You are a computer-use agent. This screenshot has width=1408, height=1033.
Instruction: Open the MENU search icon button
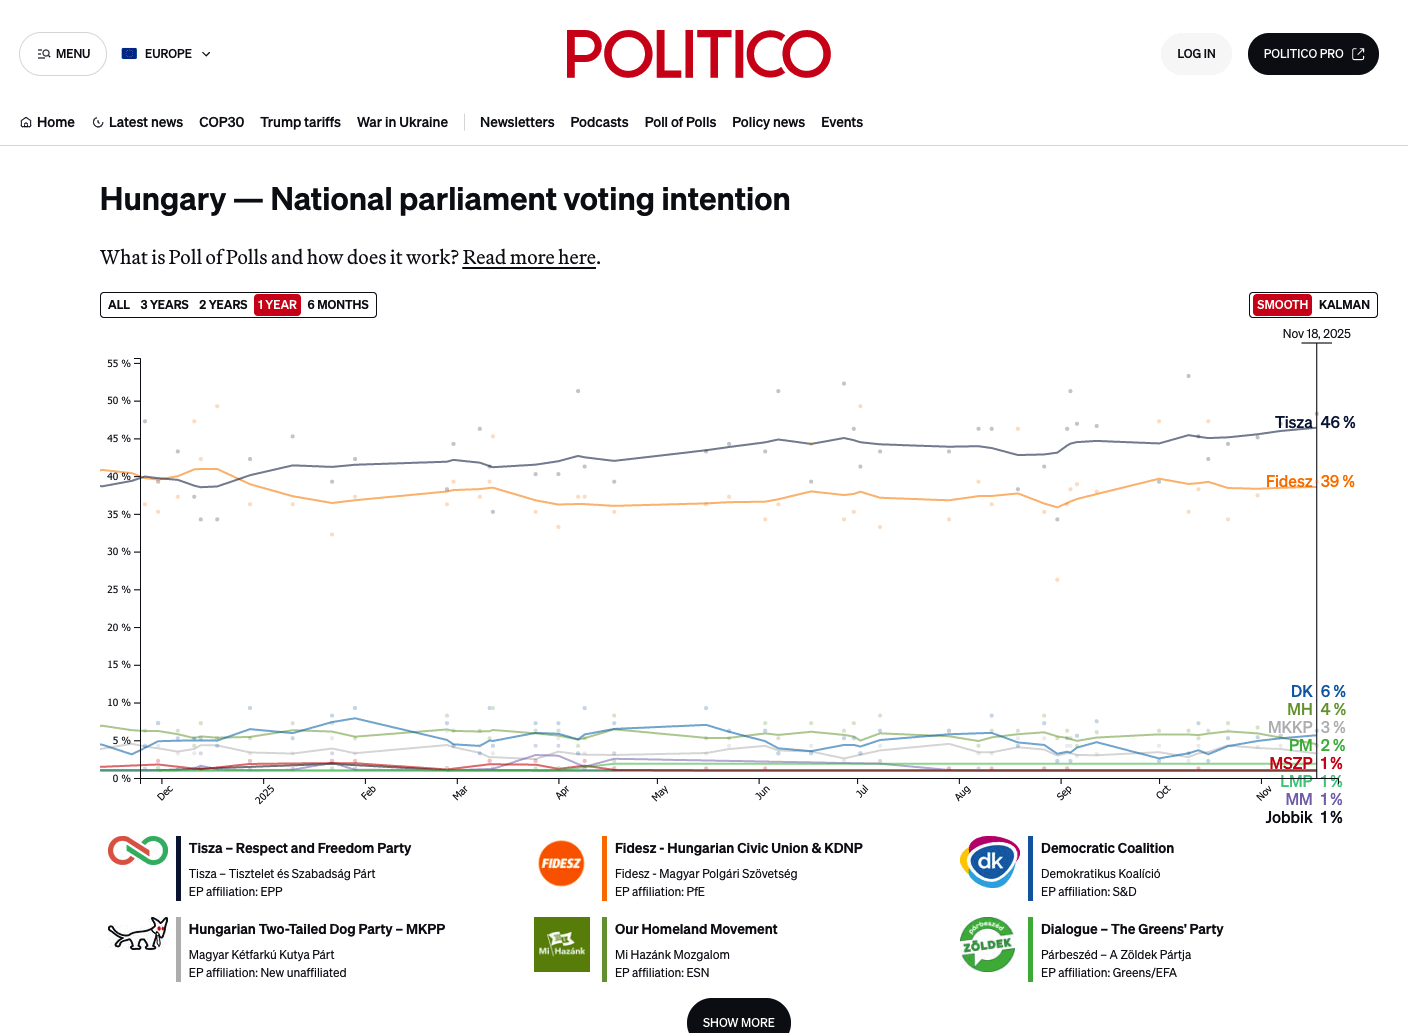click(64, 54)
